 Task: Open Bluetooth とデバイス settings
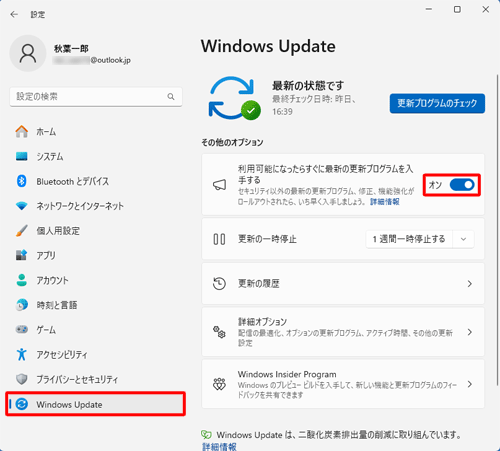click(96, 181)
